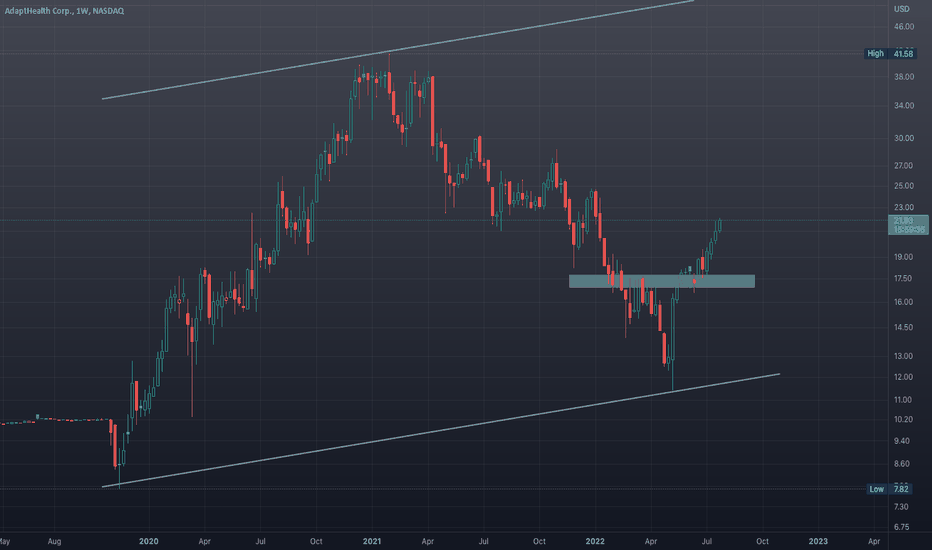Click the 10.20 price axis label
The height and width of the screenshot is (550, 932).
click(x=903, y=419)
